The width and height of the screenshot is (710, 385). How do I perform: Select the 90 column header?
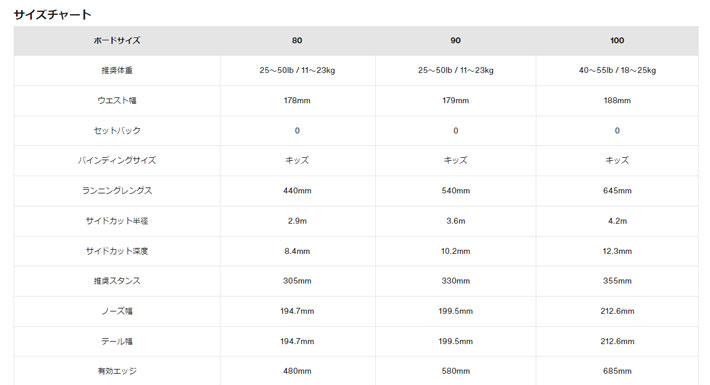point(456,40)
